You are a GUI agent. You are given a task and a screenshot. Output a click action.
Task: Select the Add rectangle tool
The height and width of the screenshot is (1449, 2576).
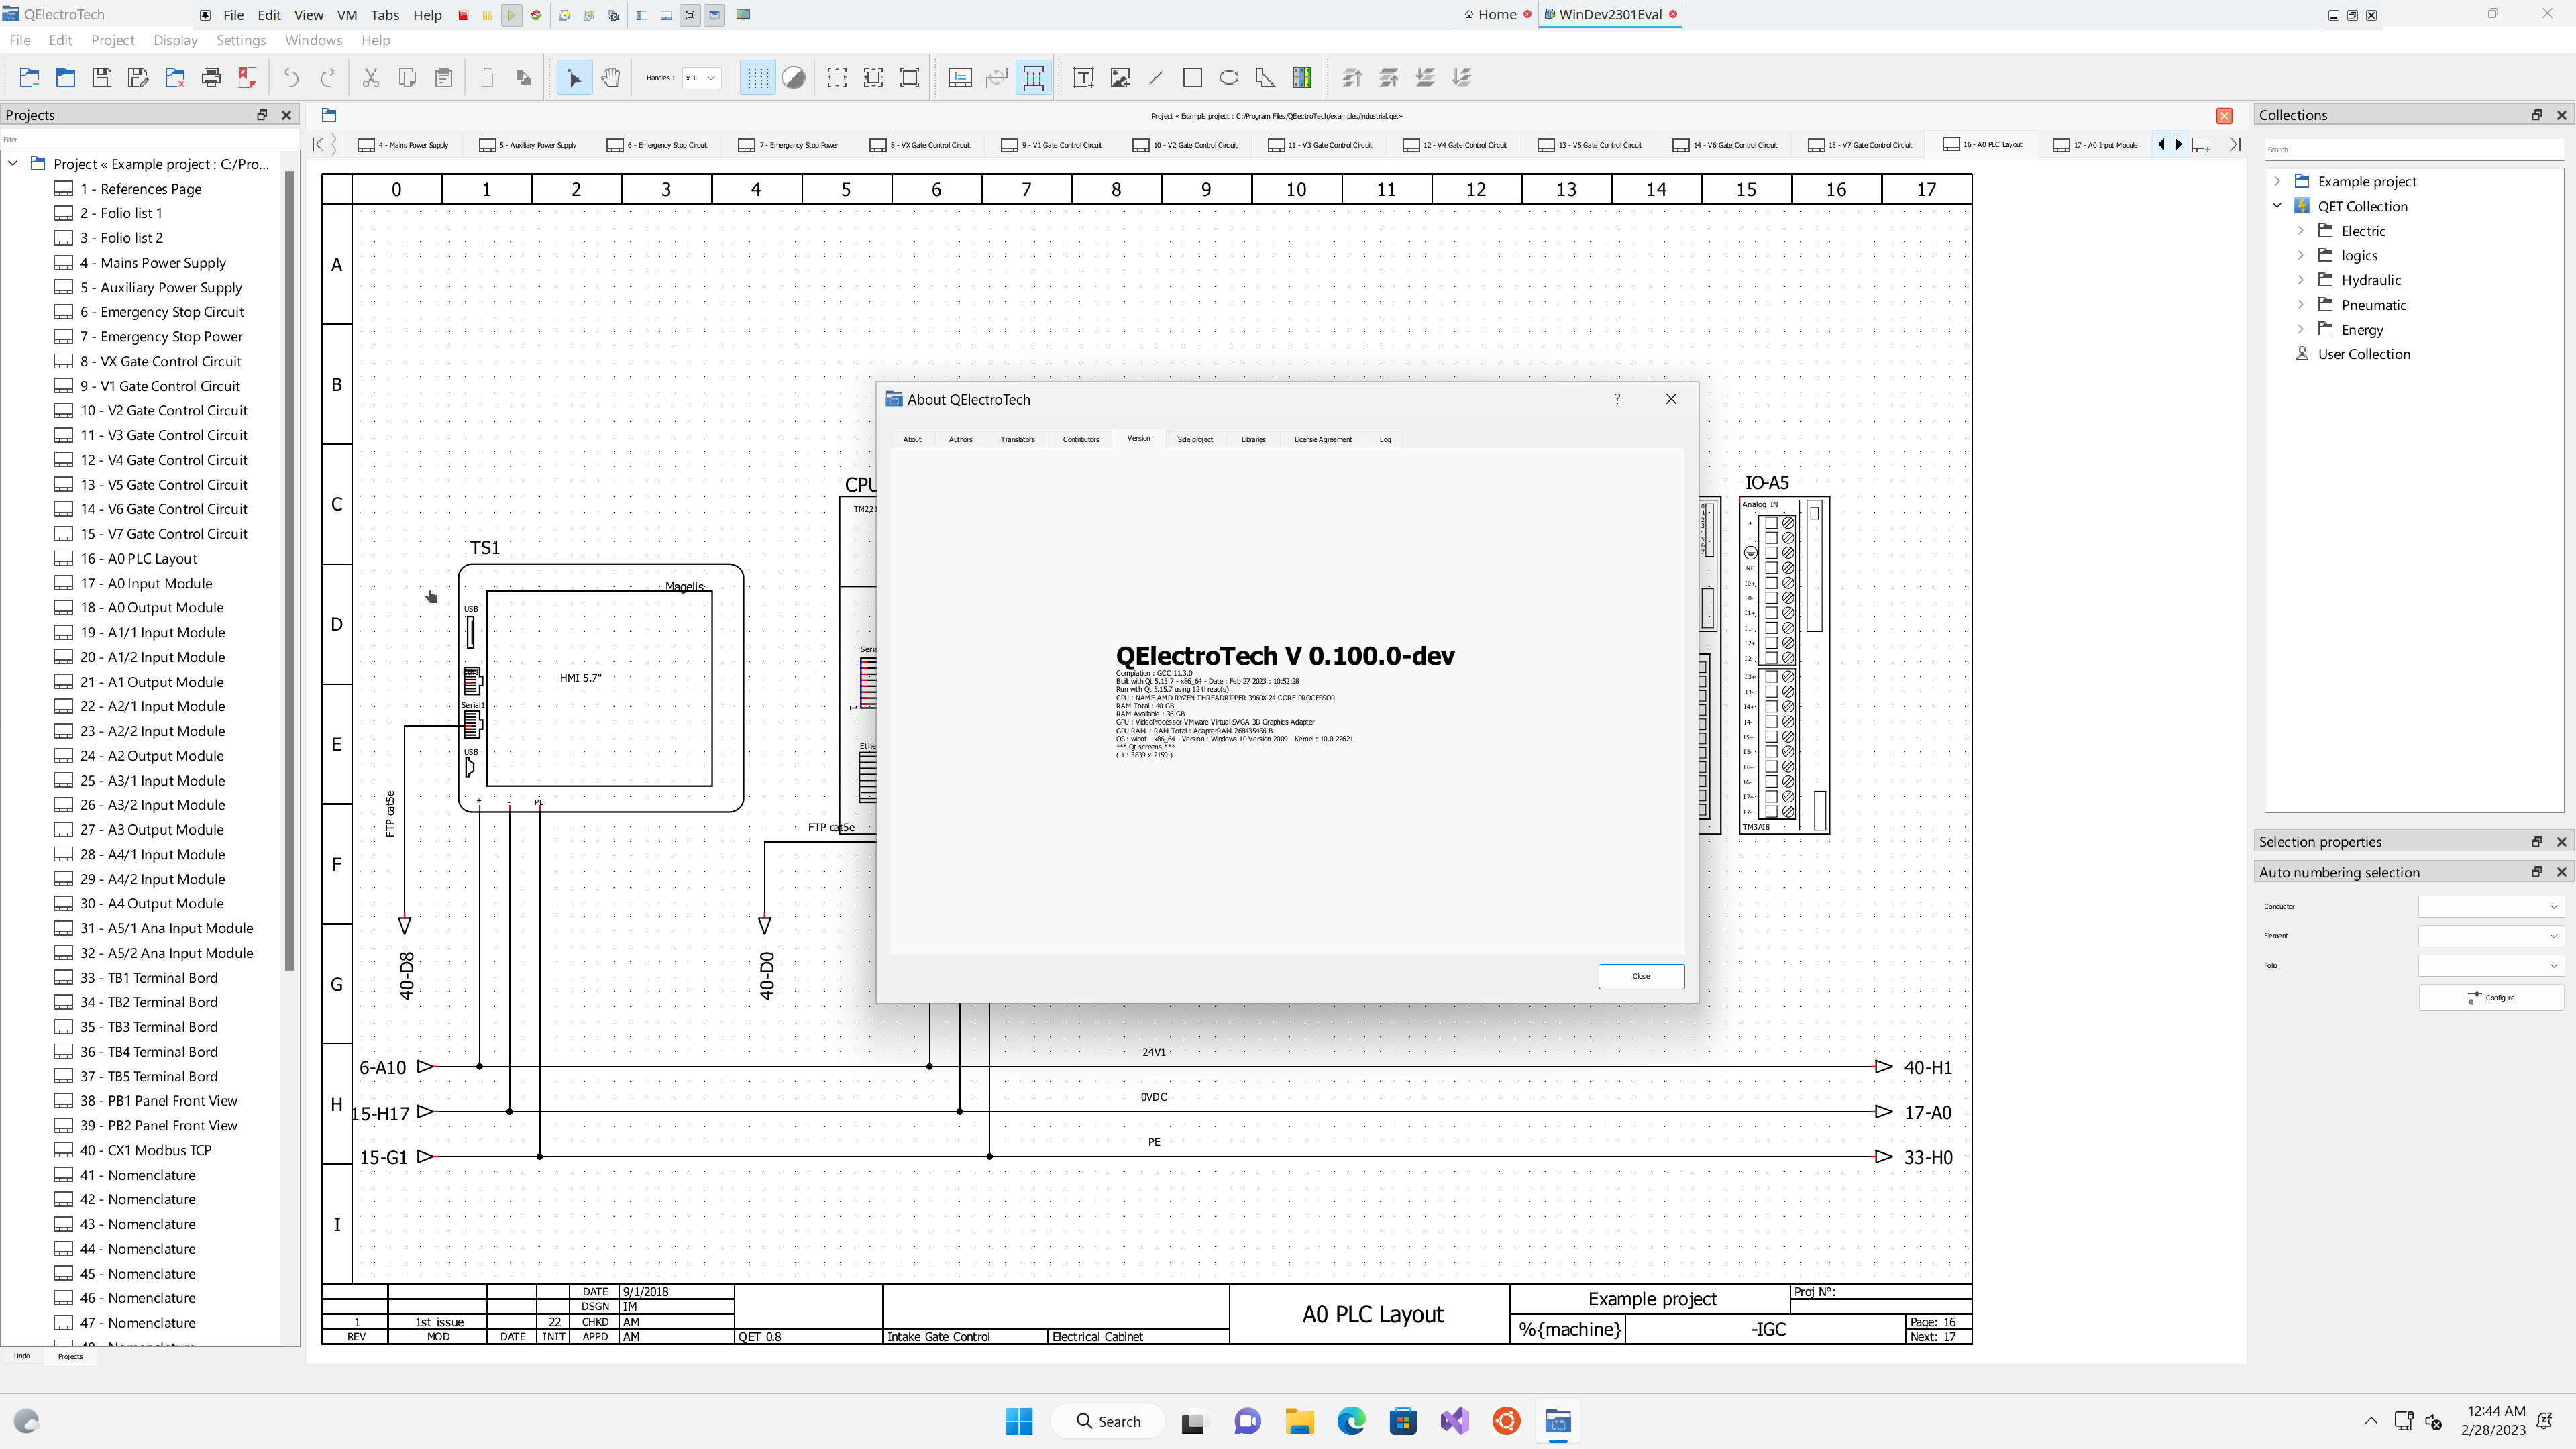coord(1192,77)
